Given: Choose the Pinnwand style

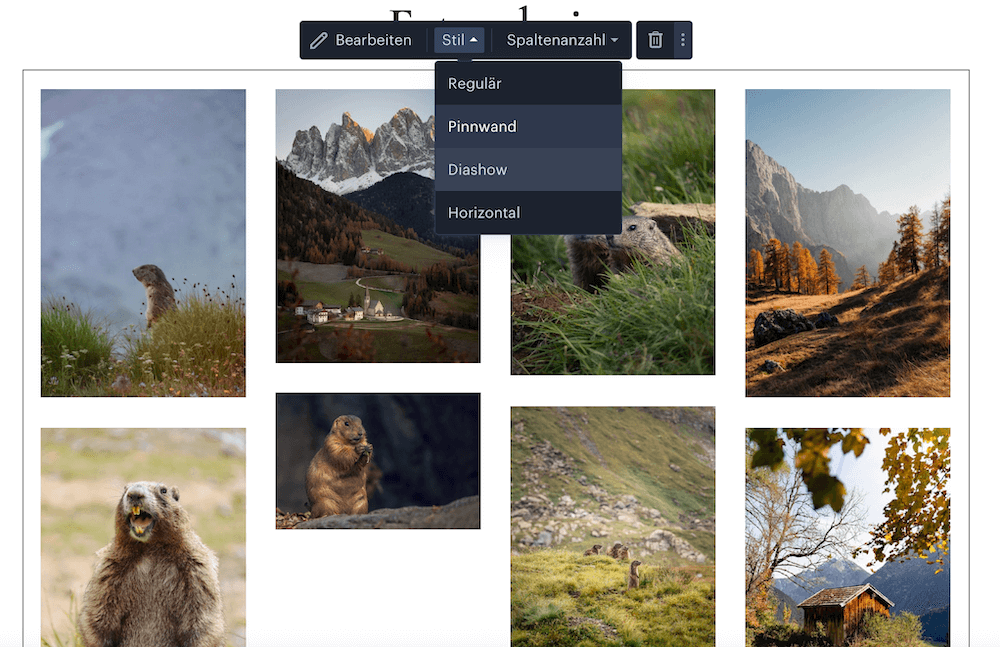Looking at the screenshot, I should [528, 126].
